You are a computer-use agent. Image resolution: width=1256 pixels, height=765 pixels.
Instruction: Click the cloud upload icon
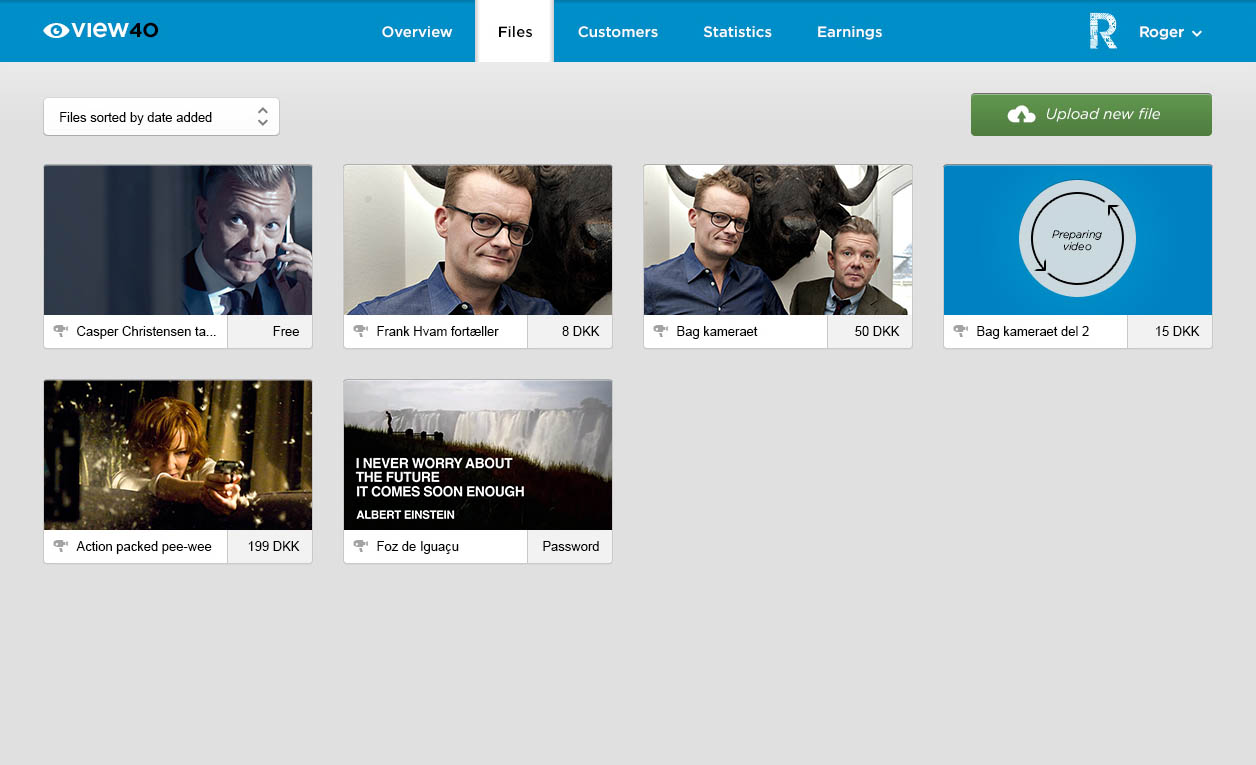pyautogui.click(x=1021, y=115)
